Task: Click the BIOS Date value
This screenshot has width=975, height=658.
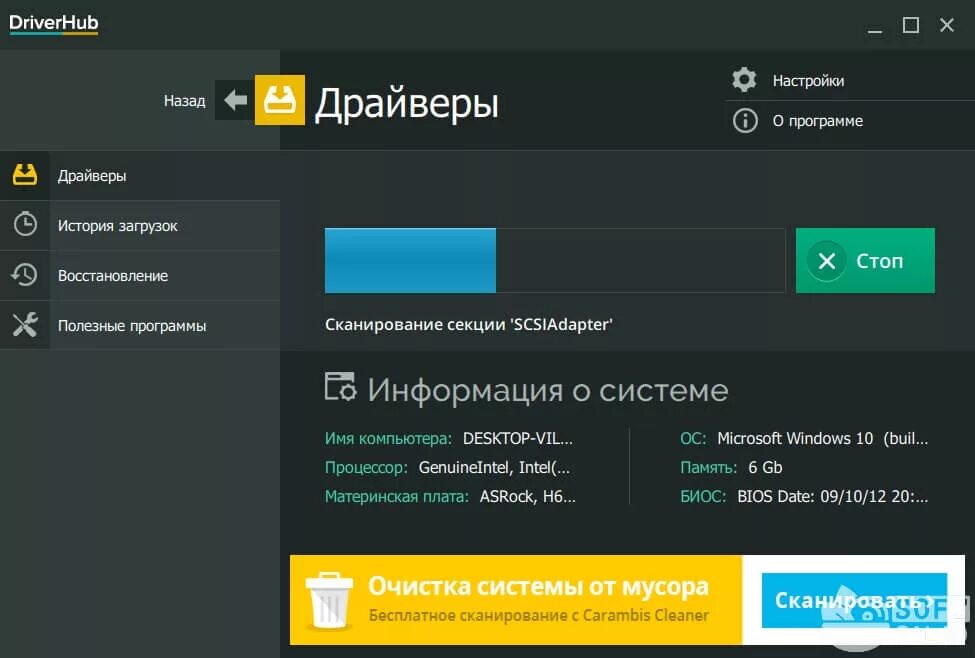Action: [833, 496]
